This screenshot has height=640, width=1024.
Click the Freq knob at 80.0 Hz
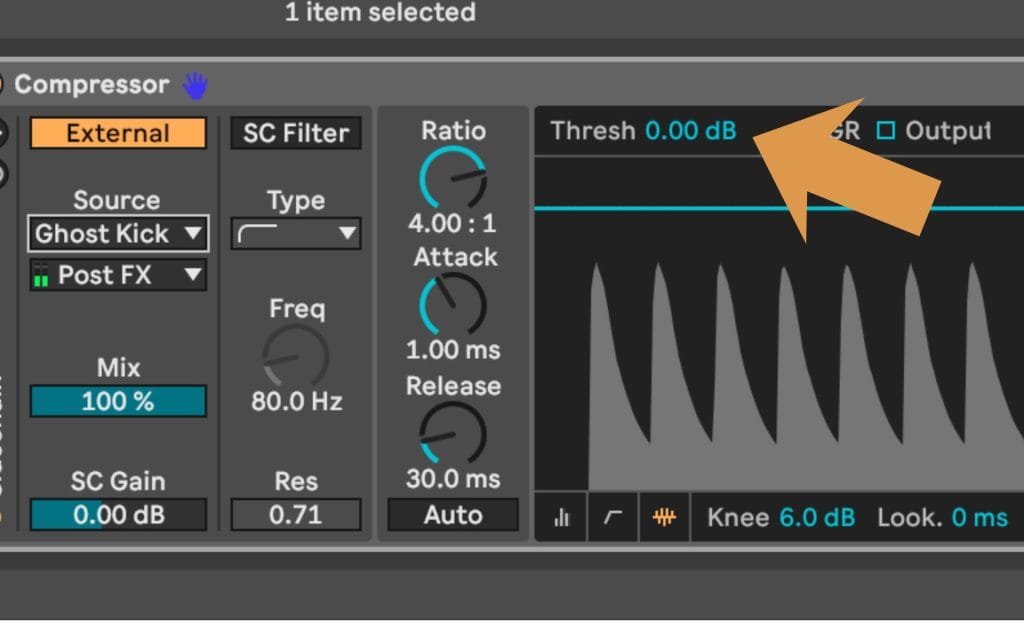click(x=296, y=356)
